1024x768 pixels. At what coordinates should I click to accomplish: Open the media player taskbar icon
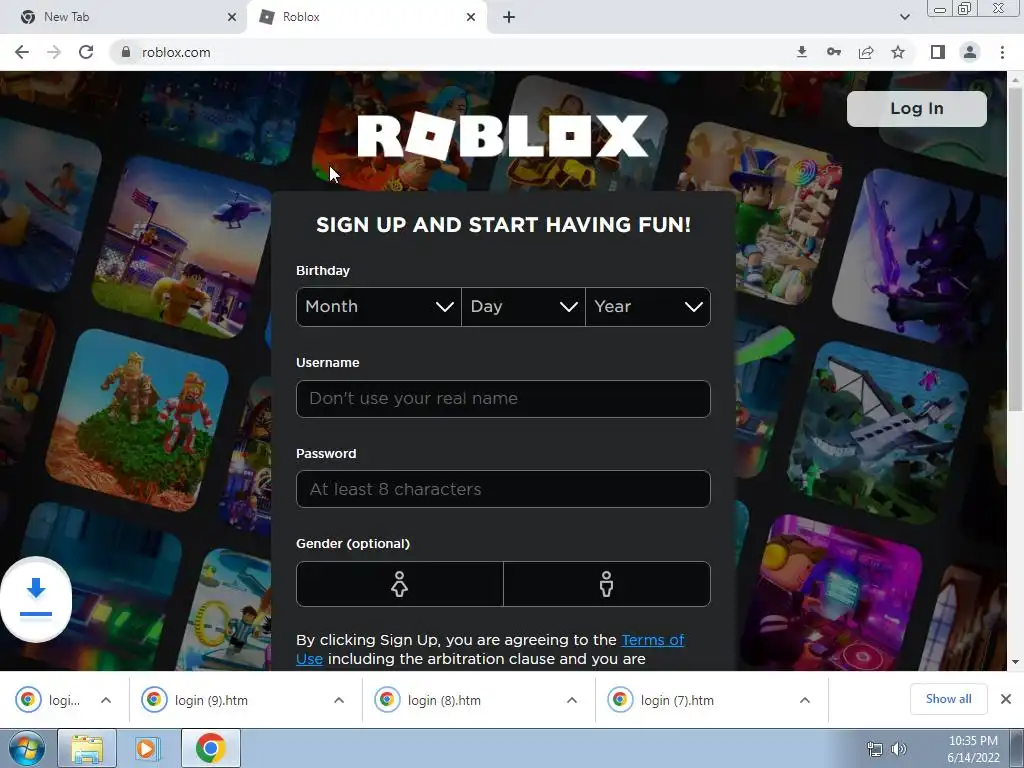click(148, 748)
